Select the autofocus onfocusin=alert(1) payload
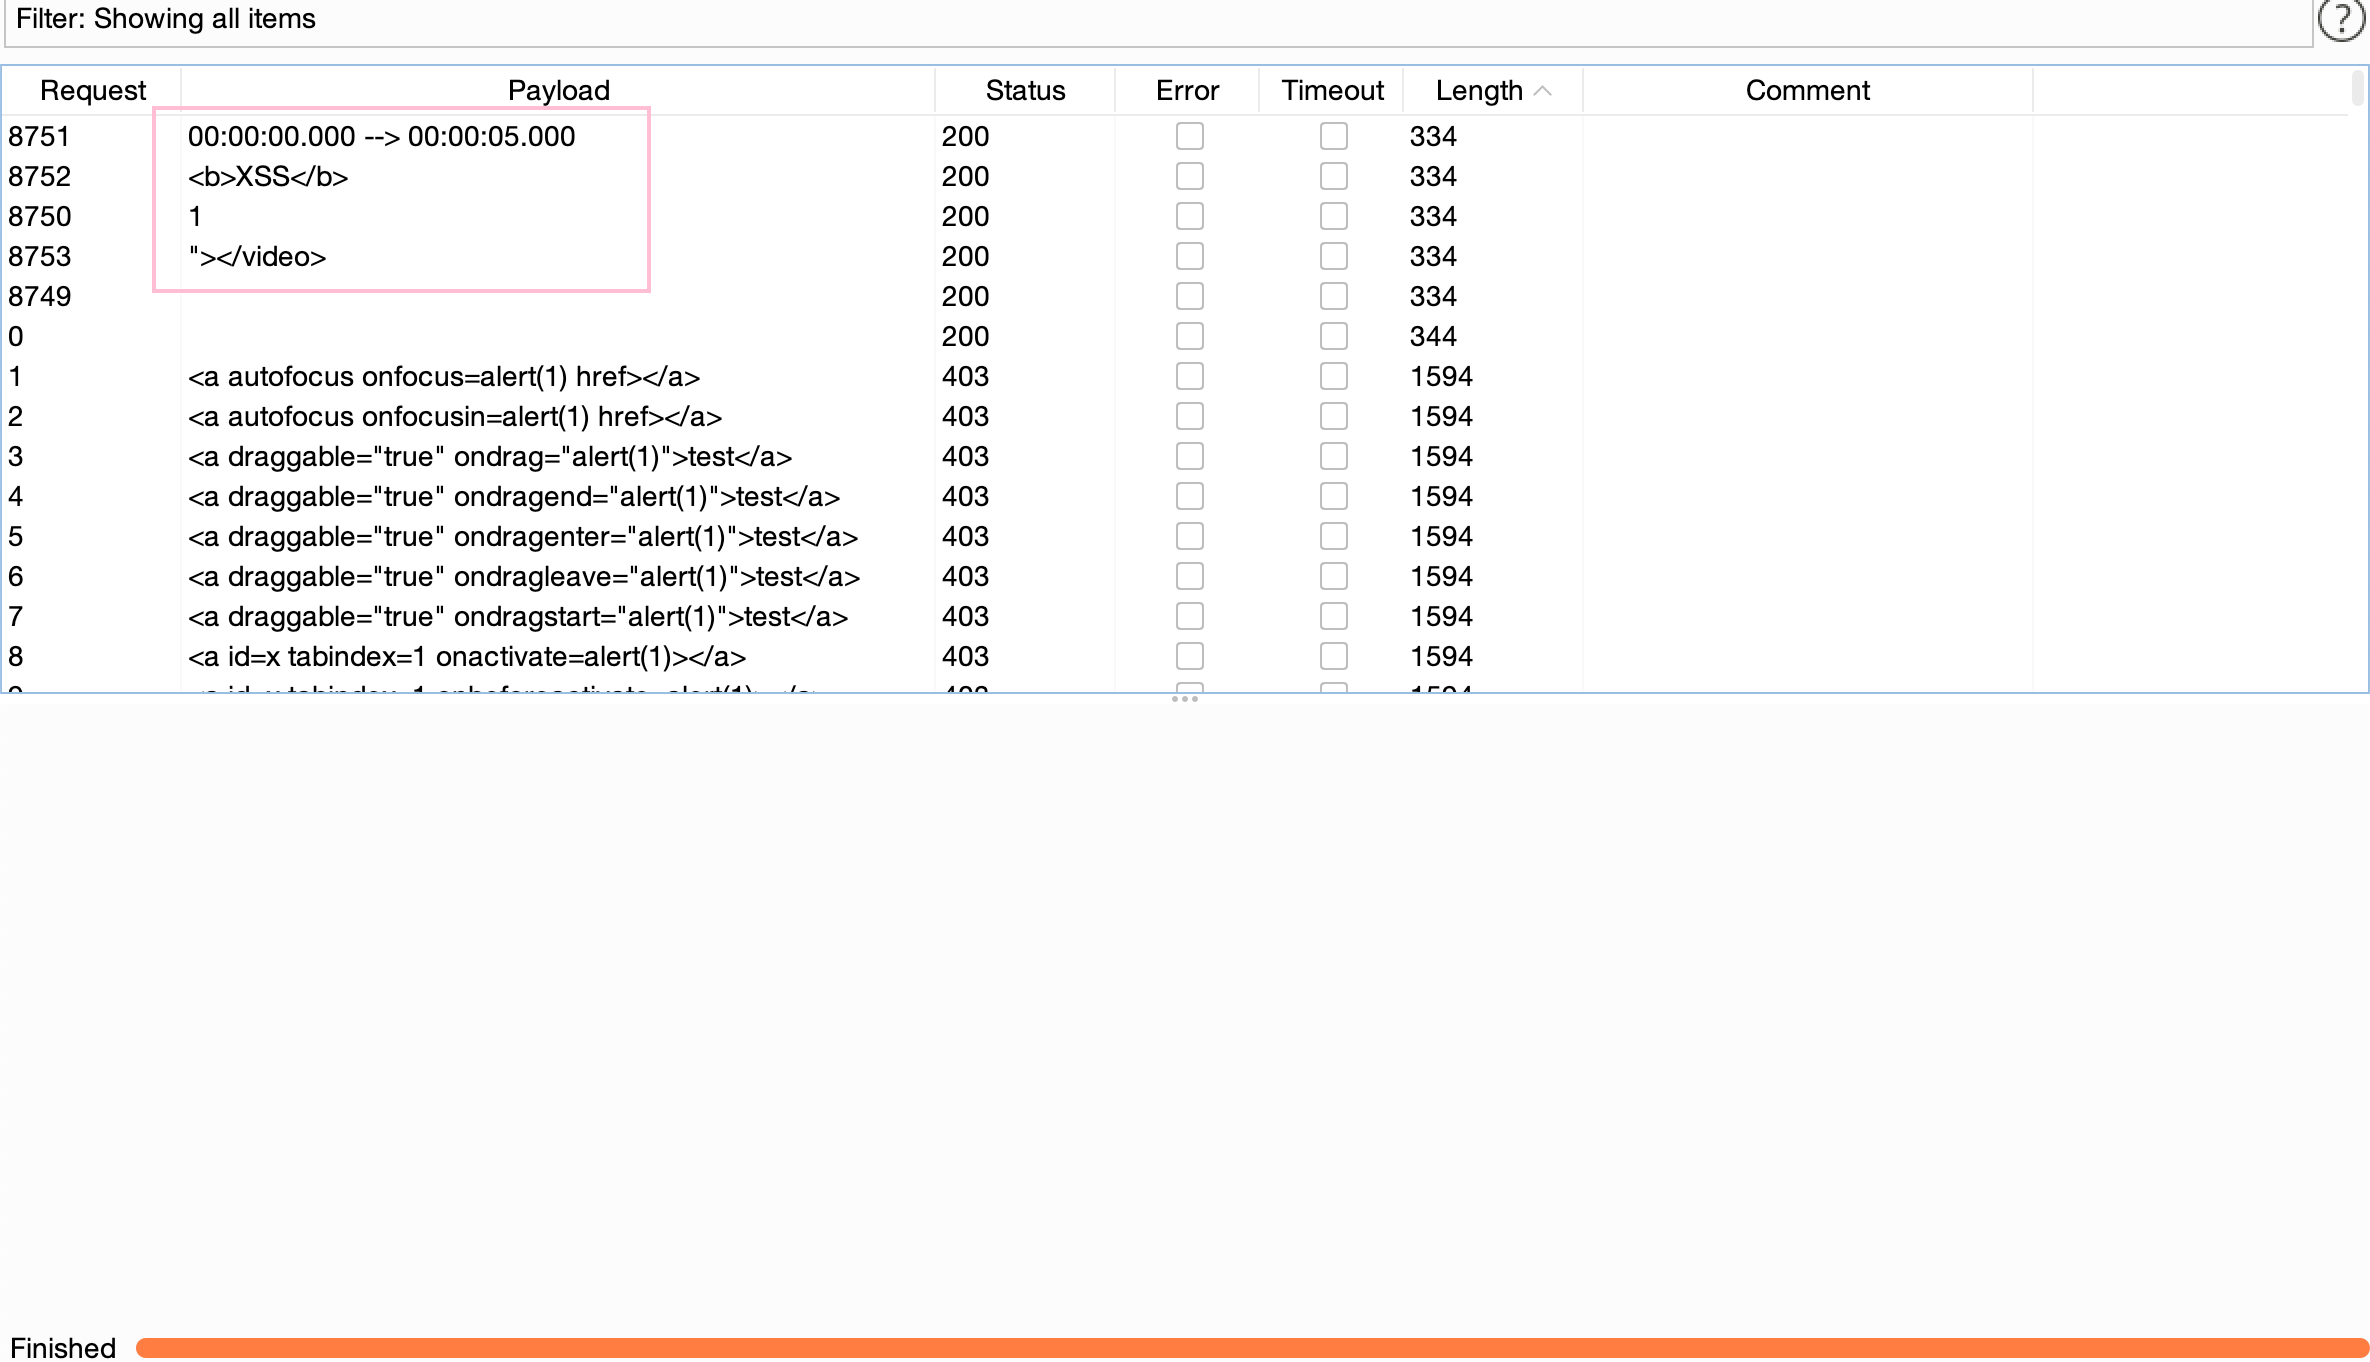This screenshot has width=2370, height=1362. tap(455, 416)
